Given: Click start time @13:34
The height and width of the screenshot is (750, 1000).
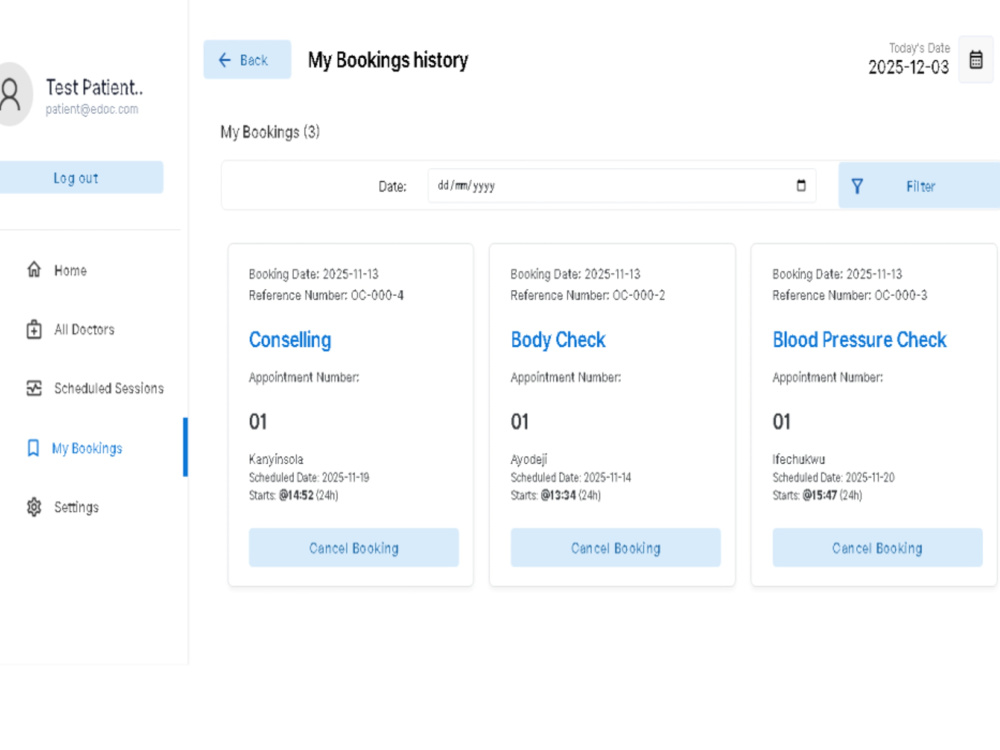Looking at the screenshot, I should click(558, 495).
